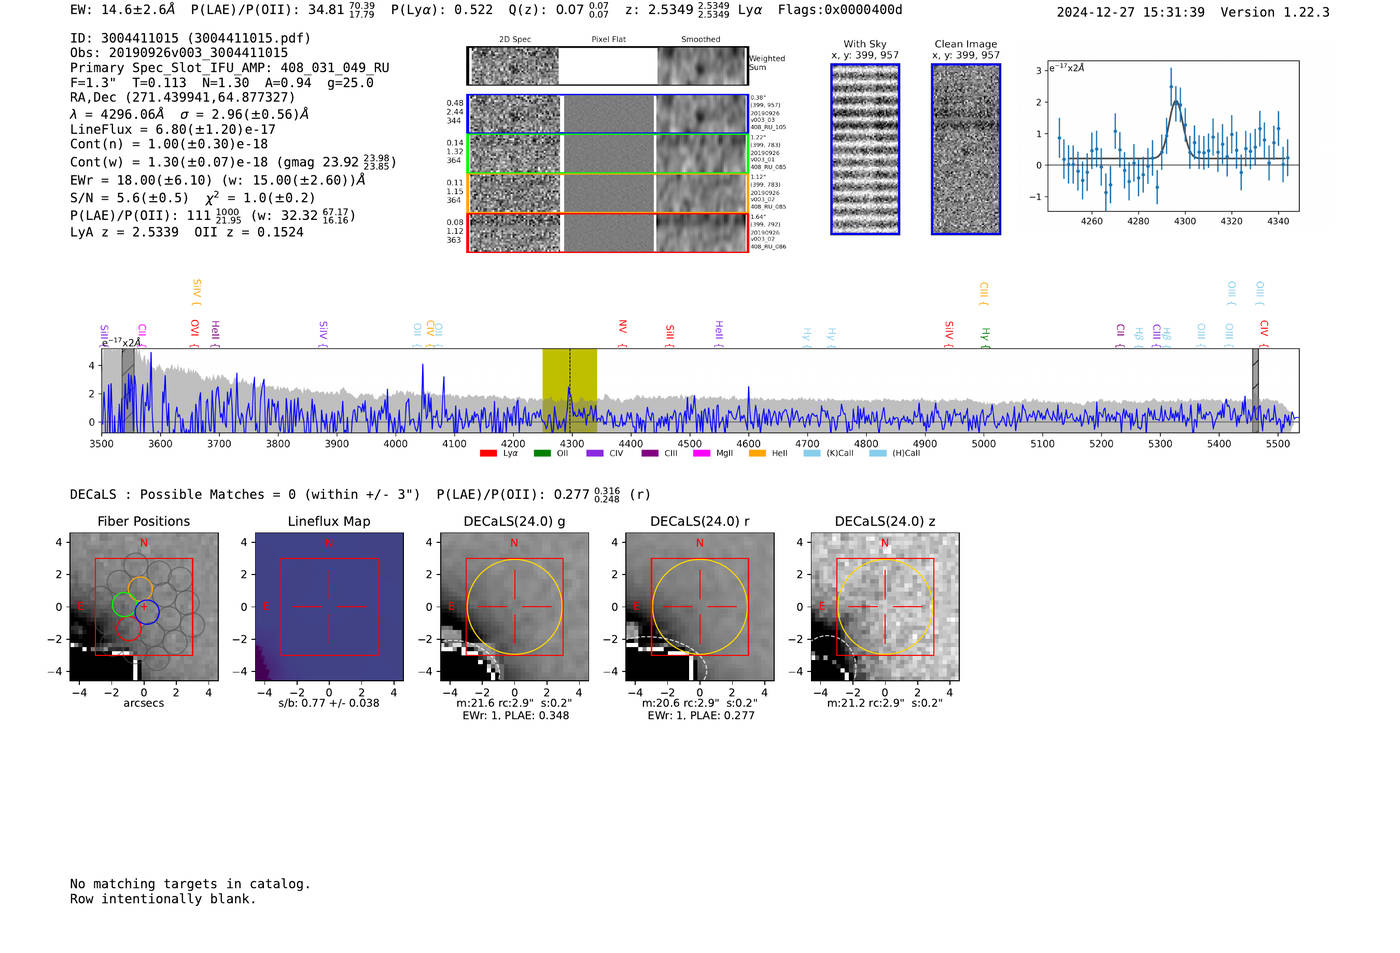Click the red OVI line label
This screenshot has height=953, width=1400.
click(x=194, y=328)
